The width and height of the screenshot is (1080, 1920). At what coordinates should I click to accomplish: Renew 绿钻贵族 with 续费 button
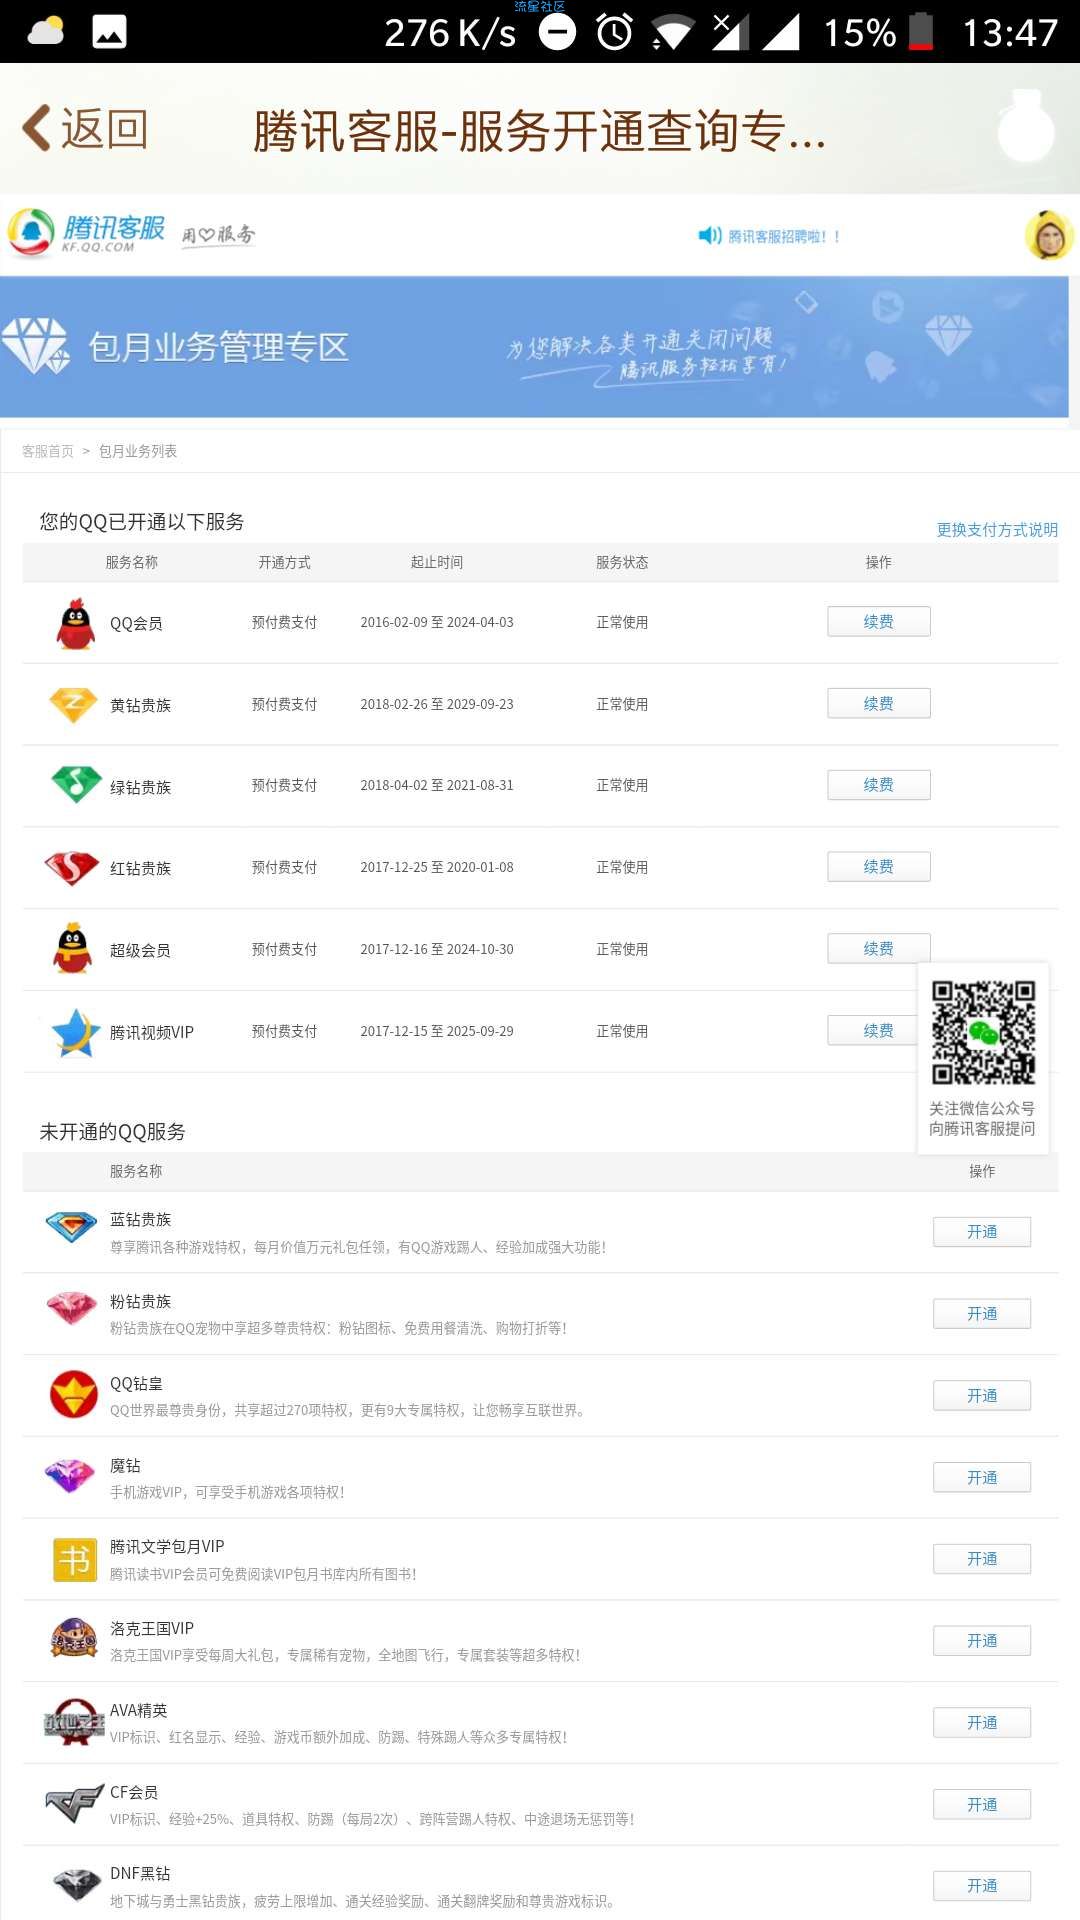coord(879,785)
